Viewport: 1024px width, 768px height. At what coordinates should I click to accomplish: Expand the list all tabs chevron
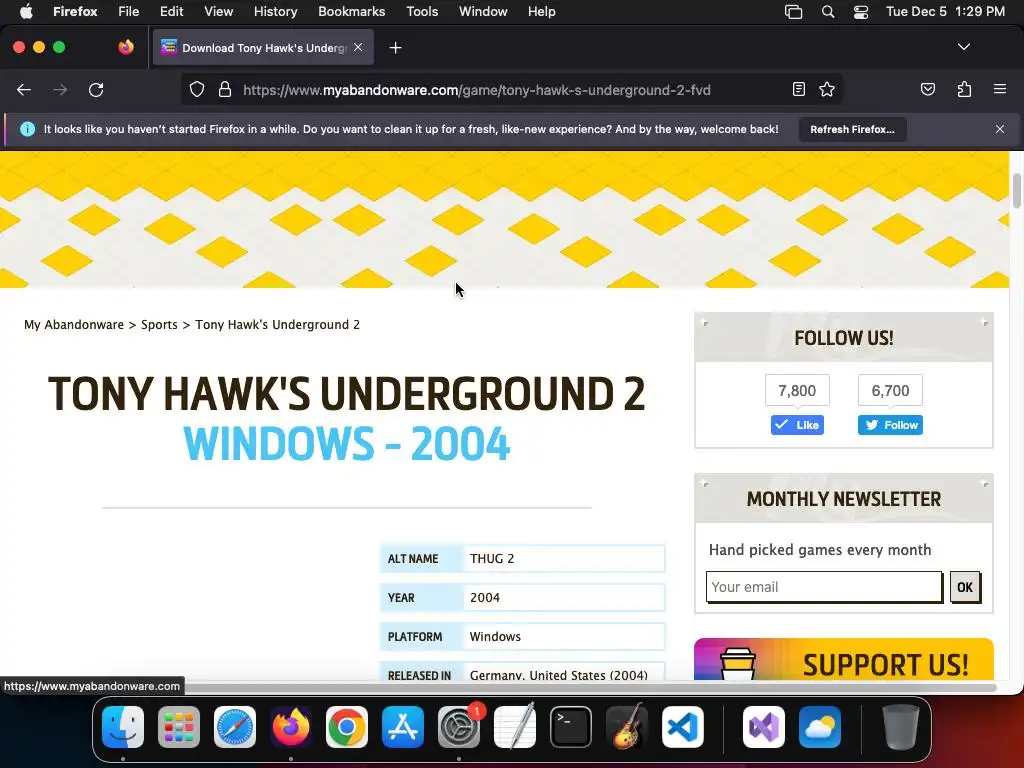pos(963,47)
